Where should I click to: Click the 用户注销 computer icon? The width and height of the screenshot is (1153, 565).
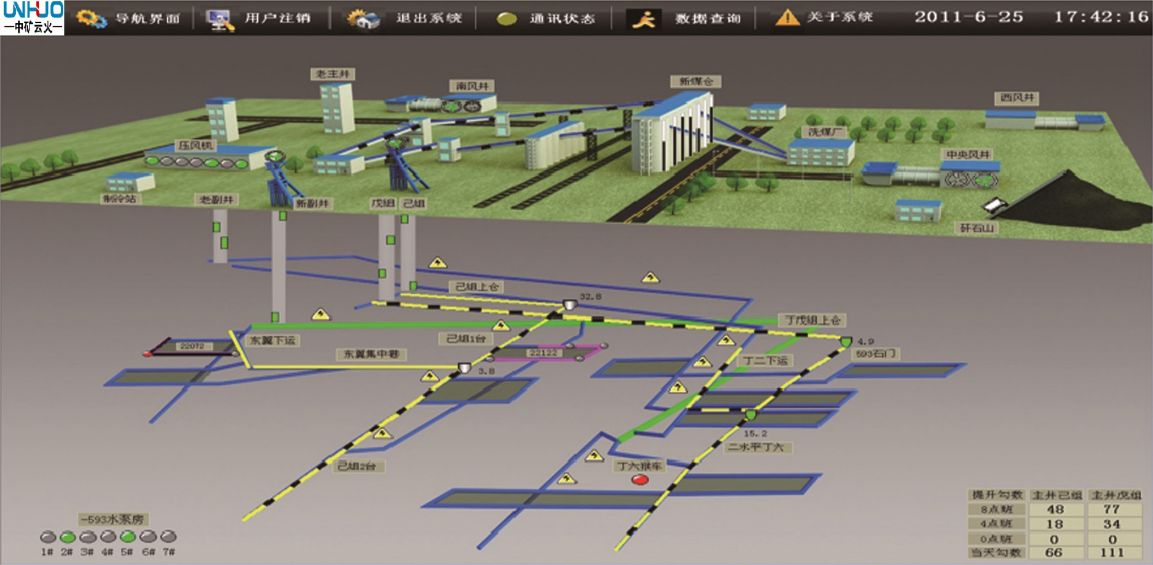(220, 18)
